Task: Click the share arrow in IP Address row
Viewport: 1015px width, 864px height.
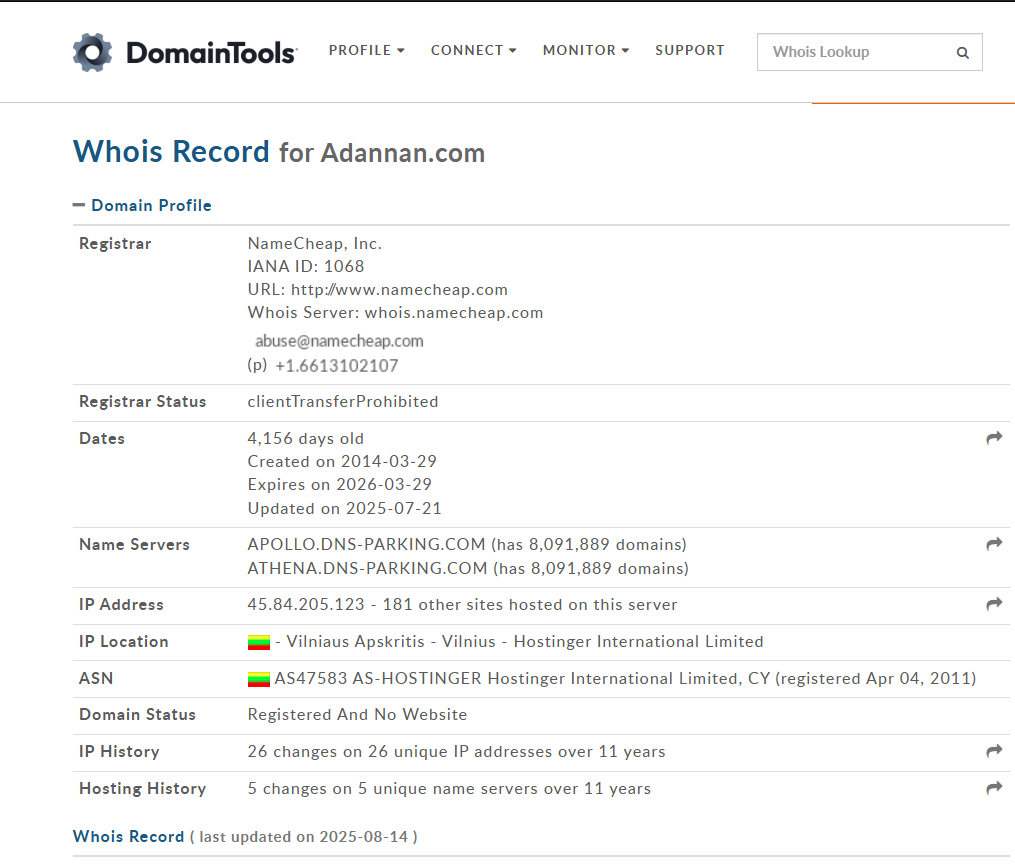Action: 994,604
